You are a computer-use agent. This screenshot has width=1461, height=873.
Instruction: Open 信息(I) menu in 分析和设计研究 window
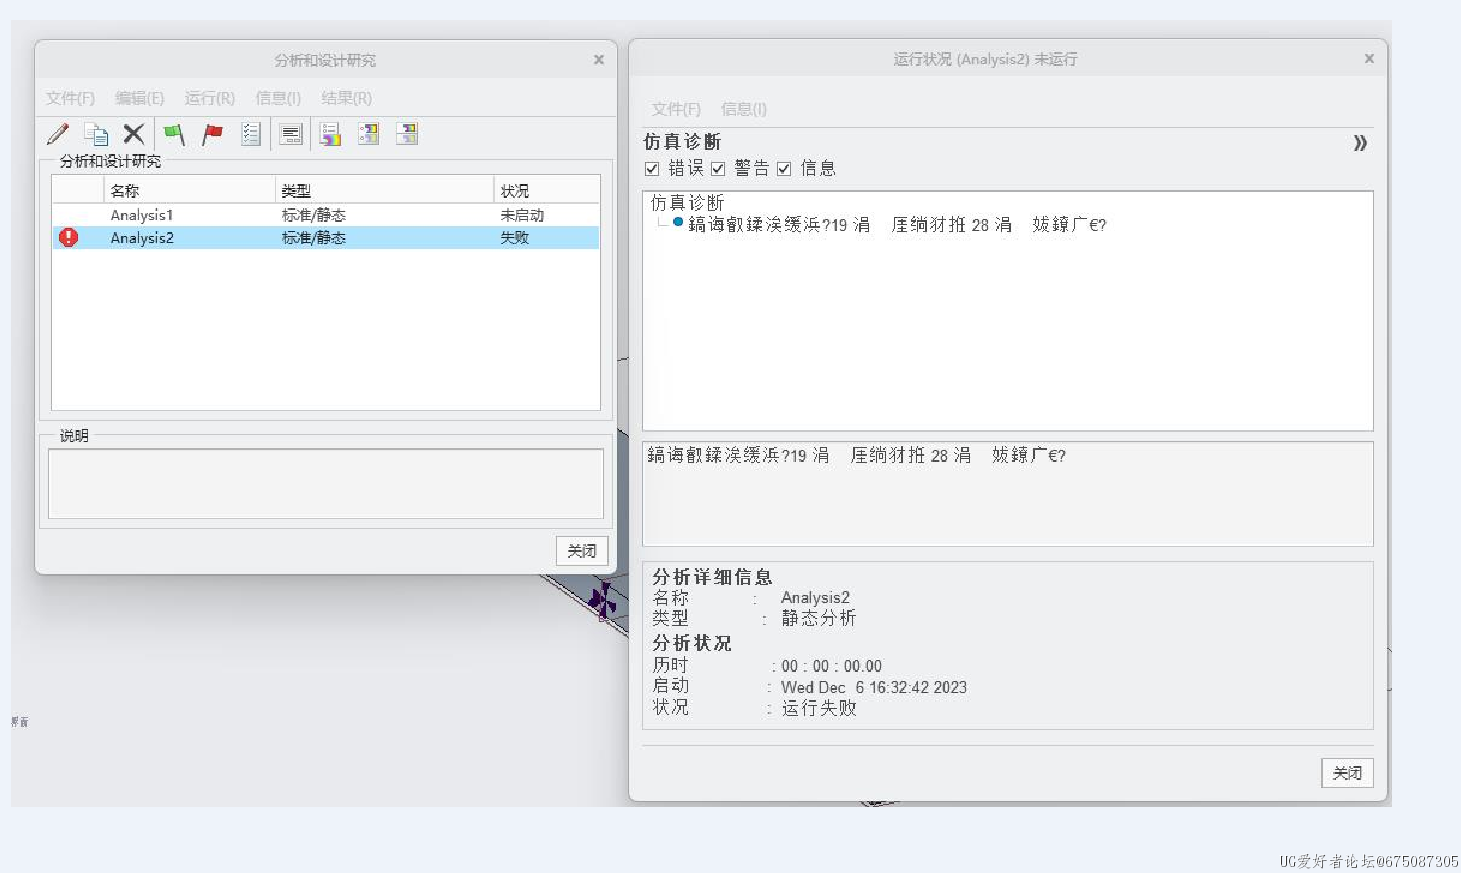(278, 98)
